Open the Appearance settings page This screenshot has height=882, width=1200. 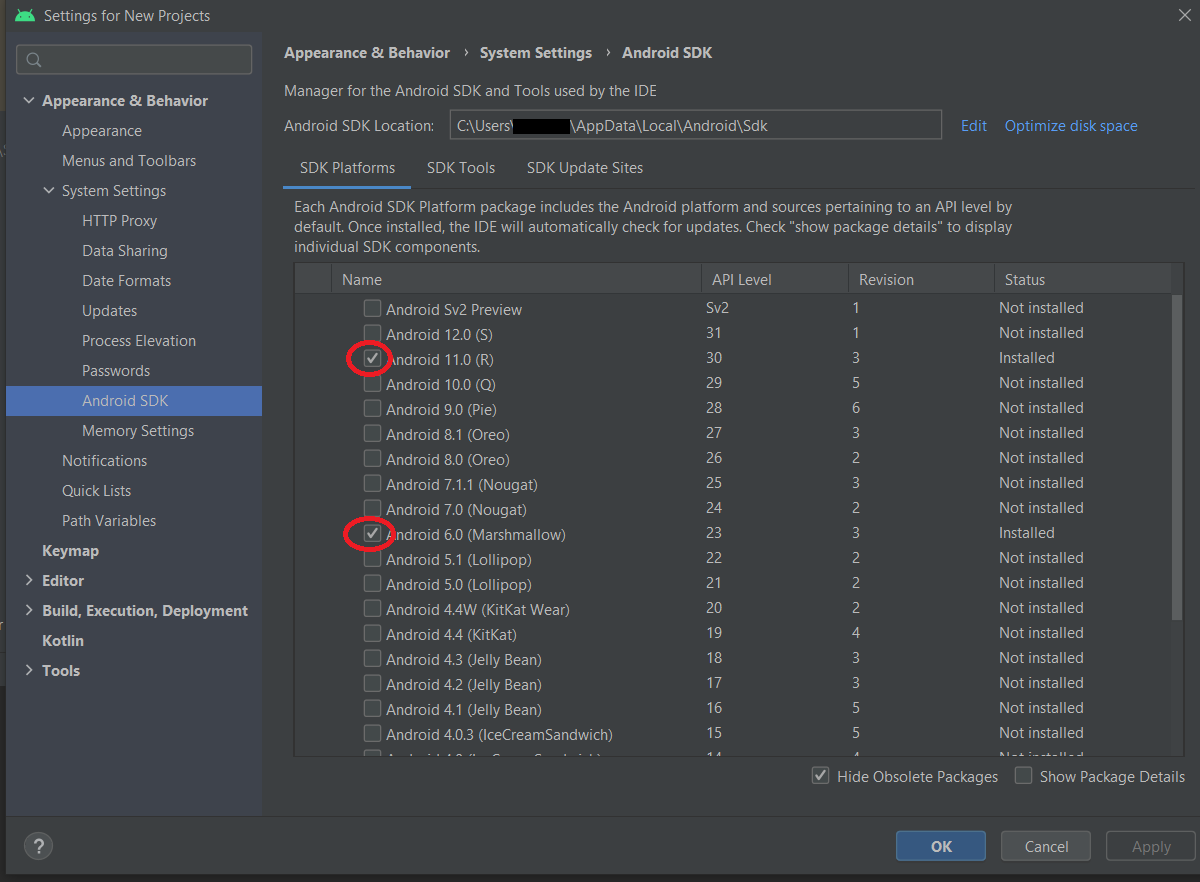(102, 131)
